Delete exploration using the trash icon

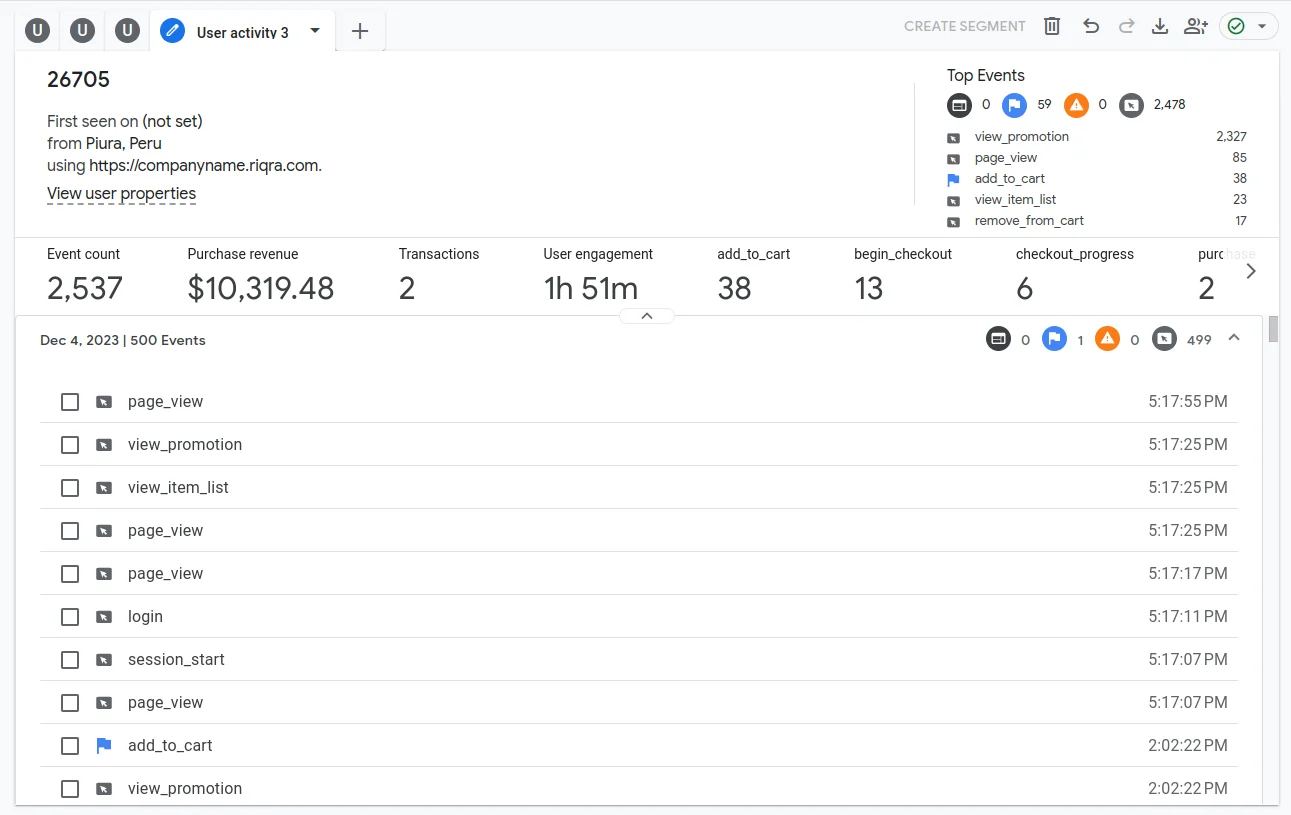click(x=1052, y=27)
